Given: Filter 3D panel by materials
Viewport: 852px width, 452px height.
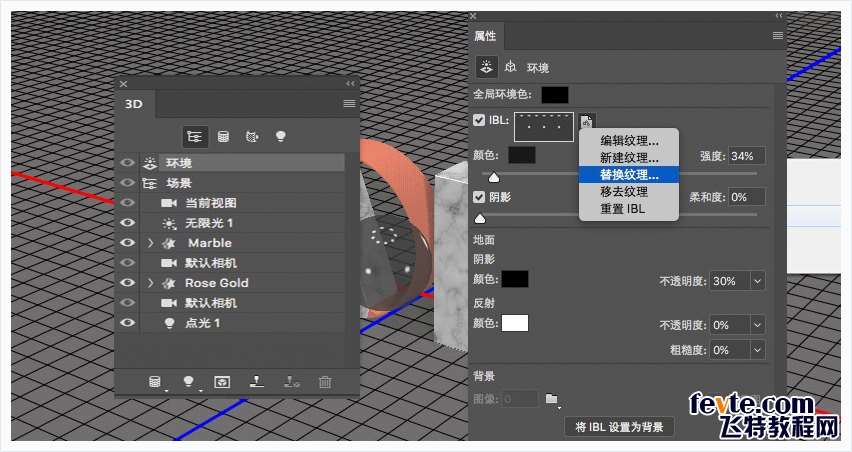Looking at the screenshot, I should [252, 136].
